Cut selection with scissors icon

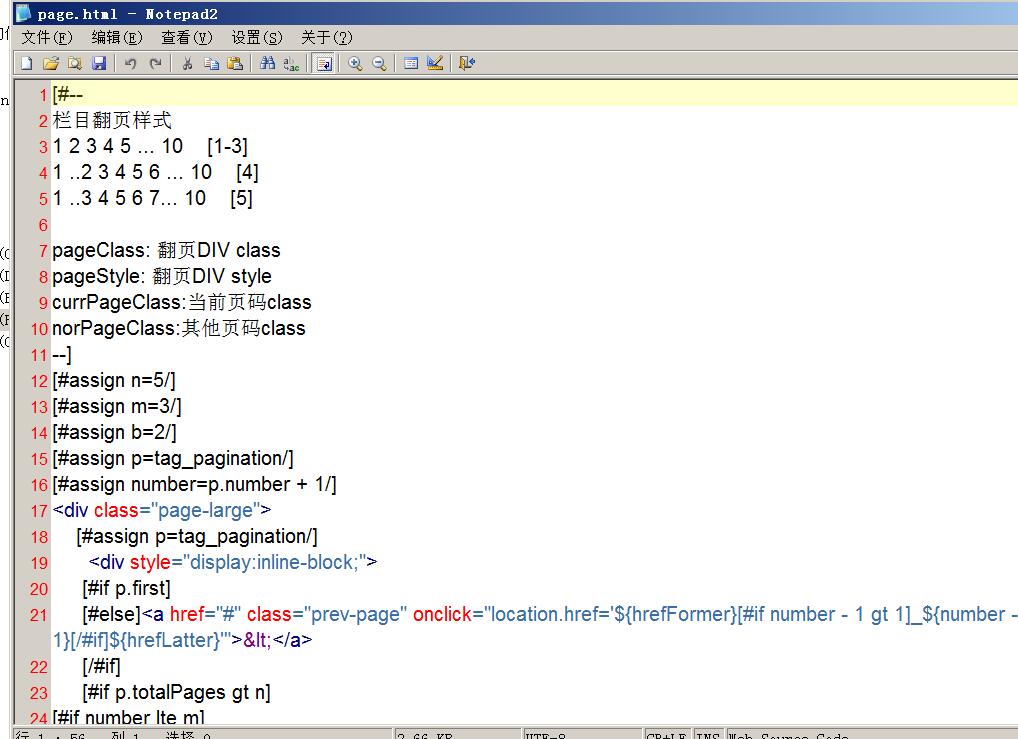[187, 63]
